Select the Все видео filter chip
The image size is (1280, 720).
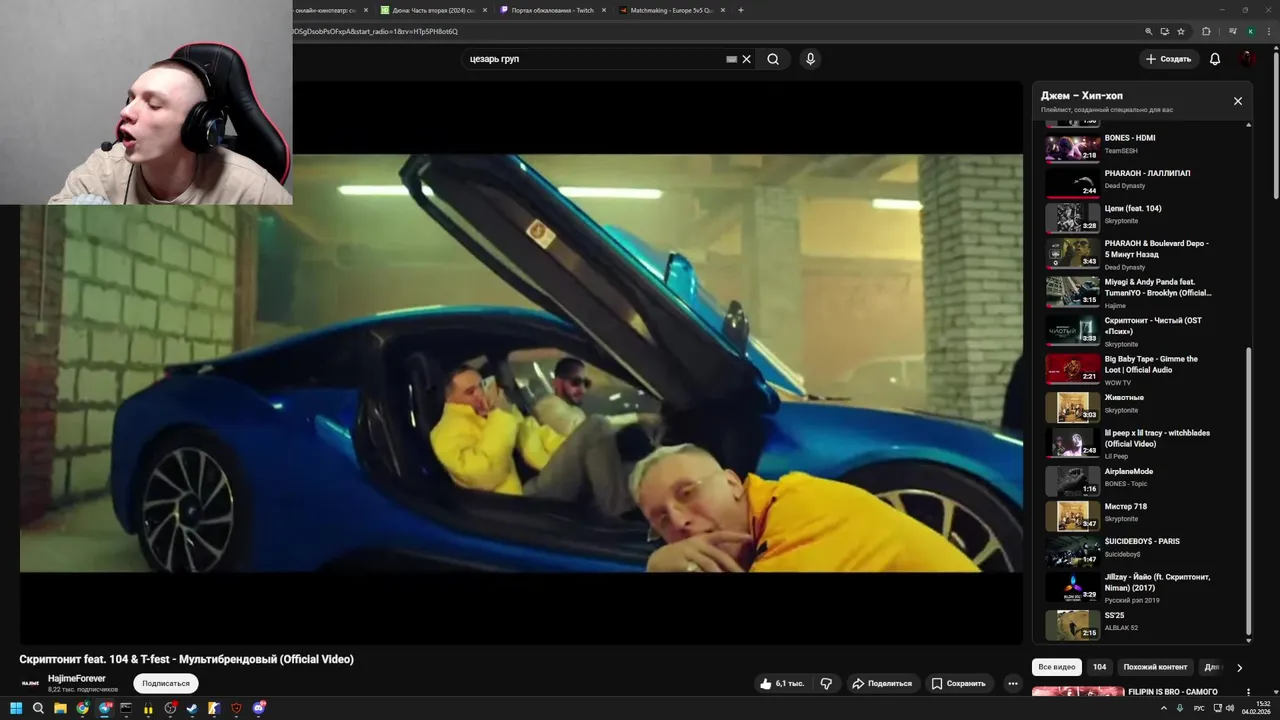click(x=1057, y=667)
